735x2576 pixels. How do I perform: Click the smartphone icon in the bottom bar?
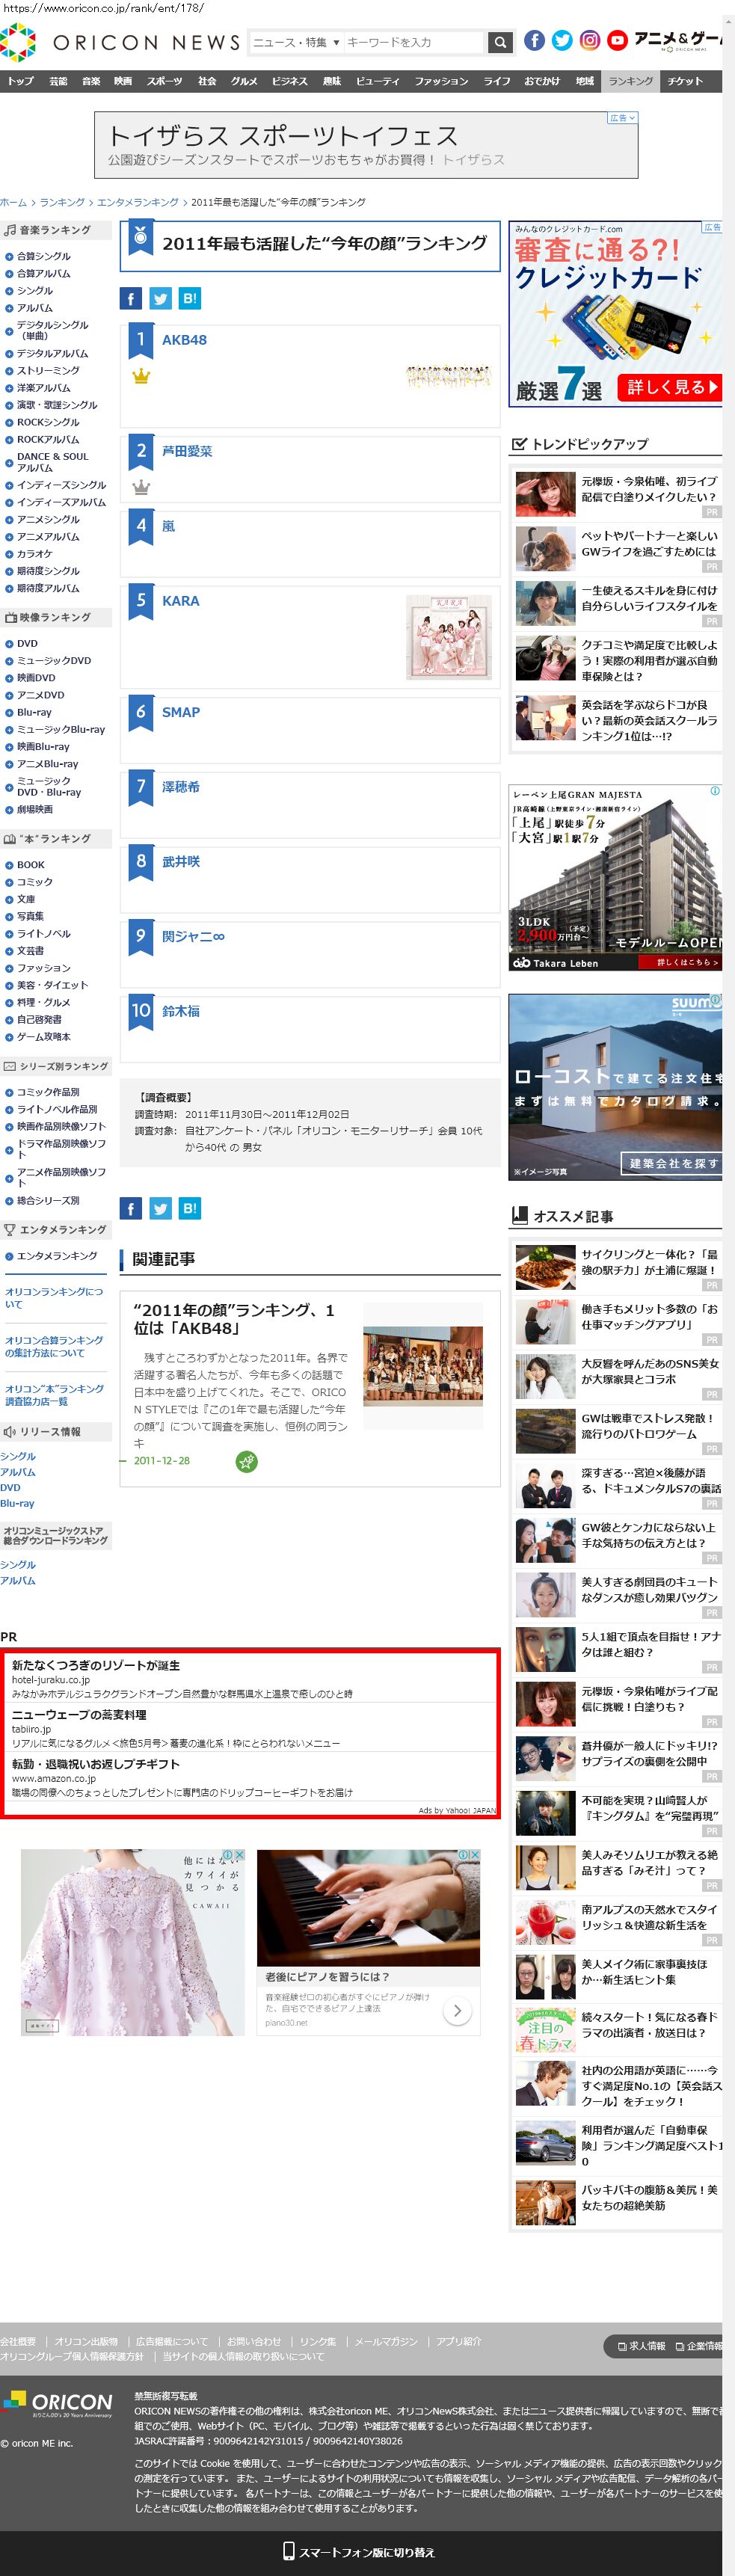coord(289,2551)
